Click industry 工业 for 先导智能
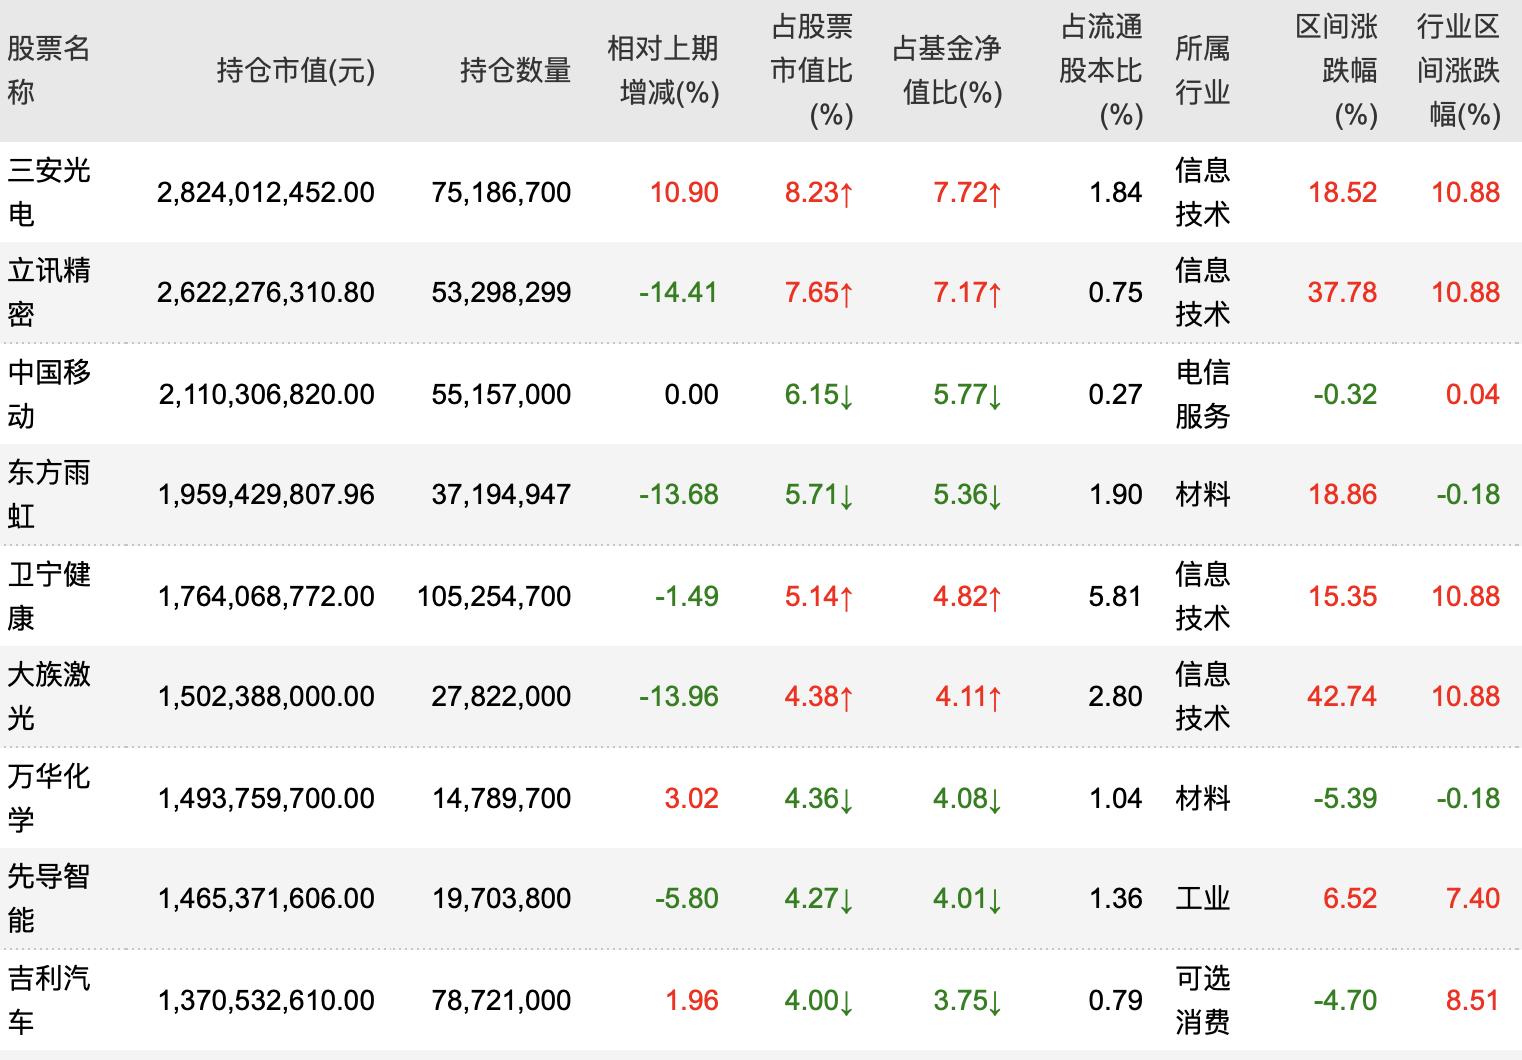The height and width of the screenshot is (1060, 1522). coord(1202,898)
